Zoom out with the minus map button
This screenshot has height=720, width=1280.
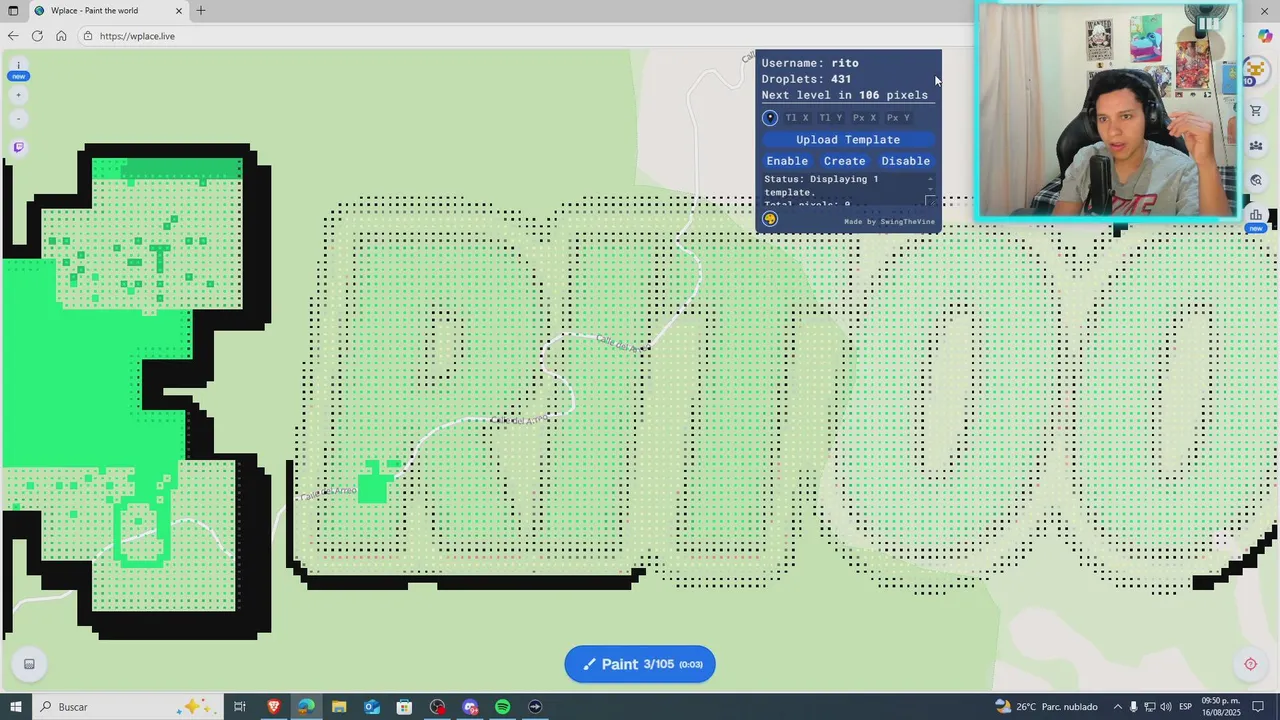click(x=18, y=119)
